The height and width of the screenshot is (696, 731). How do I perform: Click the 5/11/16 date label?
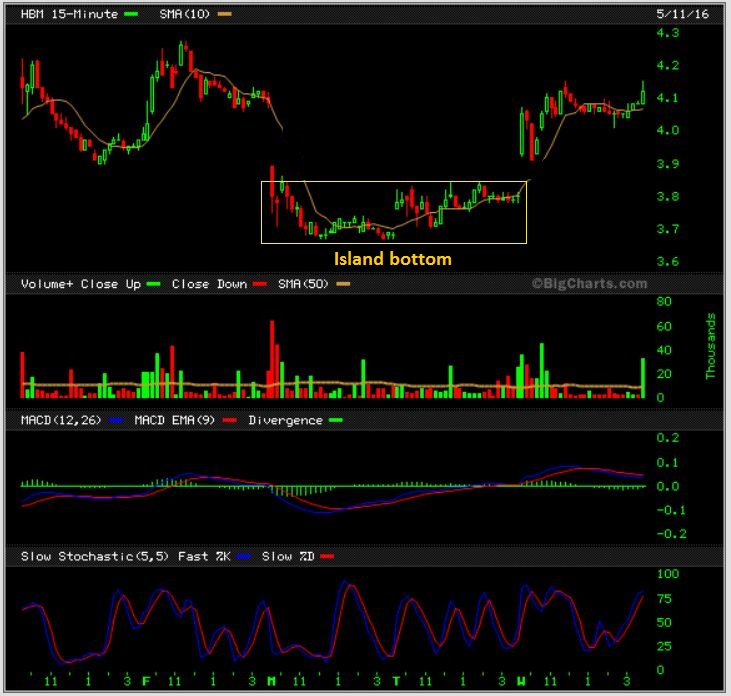point(683,14)
